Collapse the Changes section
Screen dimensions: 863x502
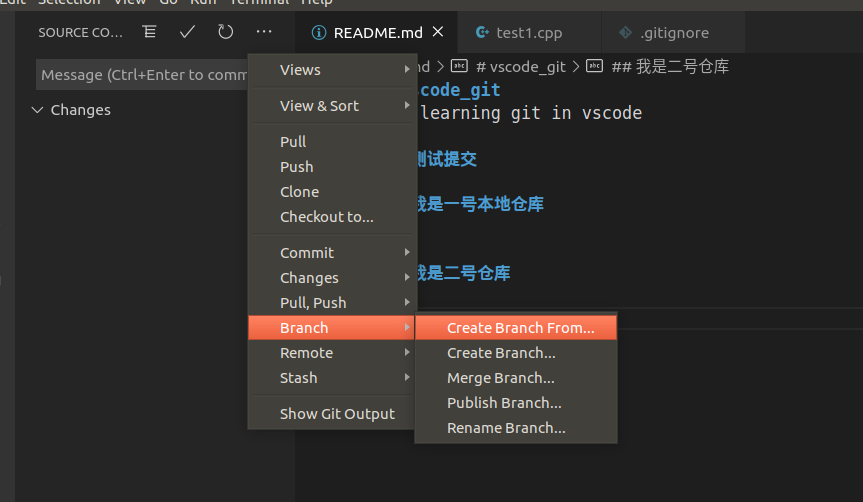[x=37, y=110]
